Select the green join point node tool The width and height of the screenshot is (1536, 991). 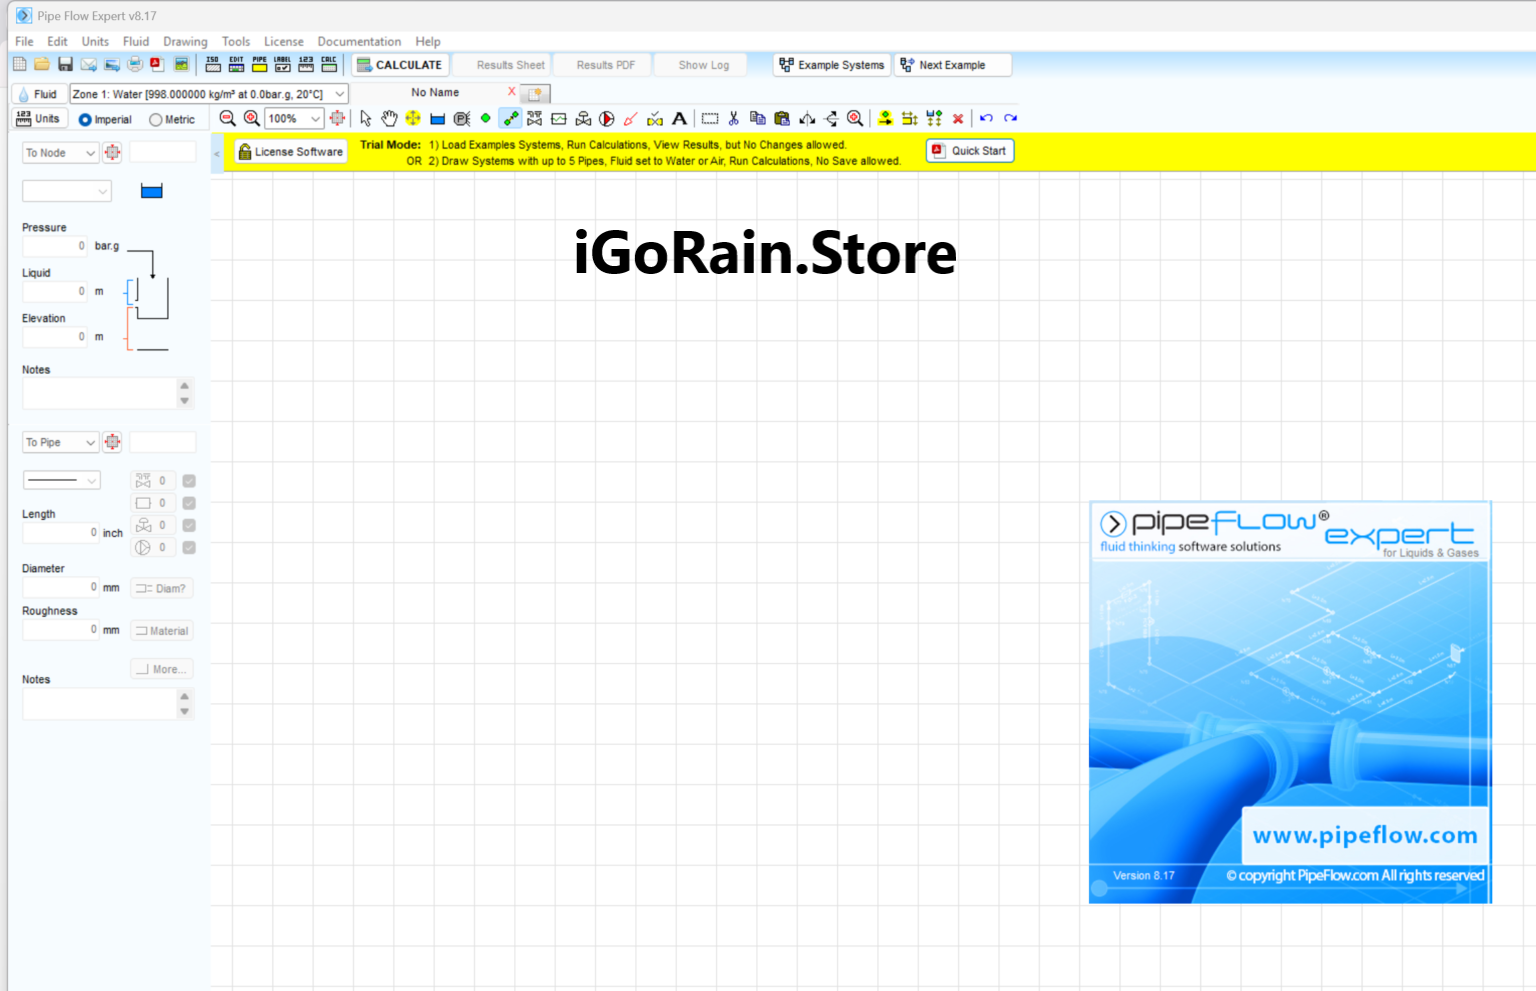click(x=486, y=118)
